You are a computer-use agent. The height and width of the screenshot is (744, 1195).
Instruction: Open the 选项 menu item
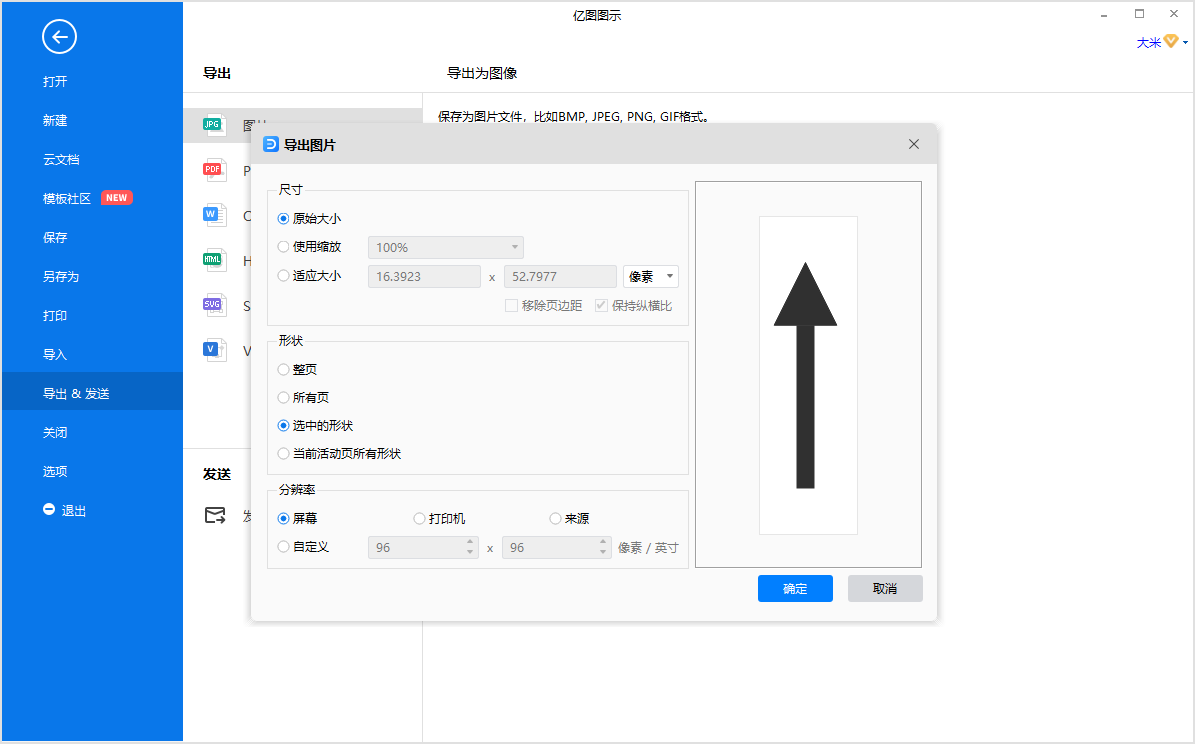(55, 471)
